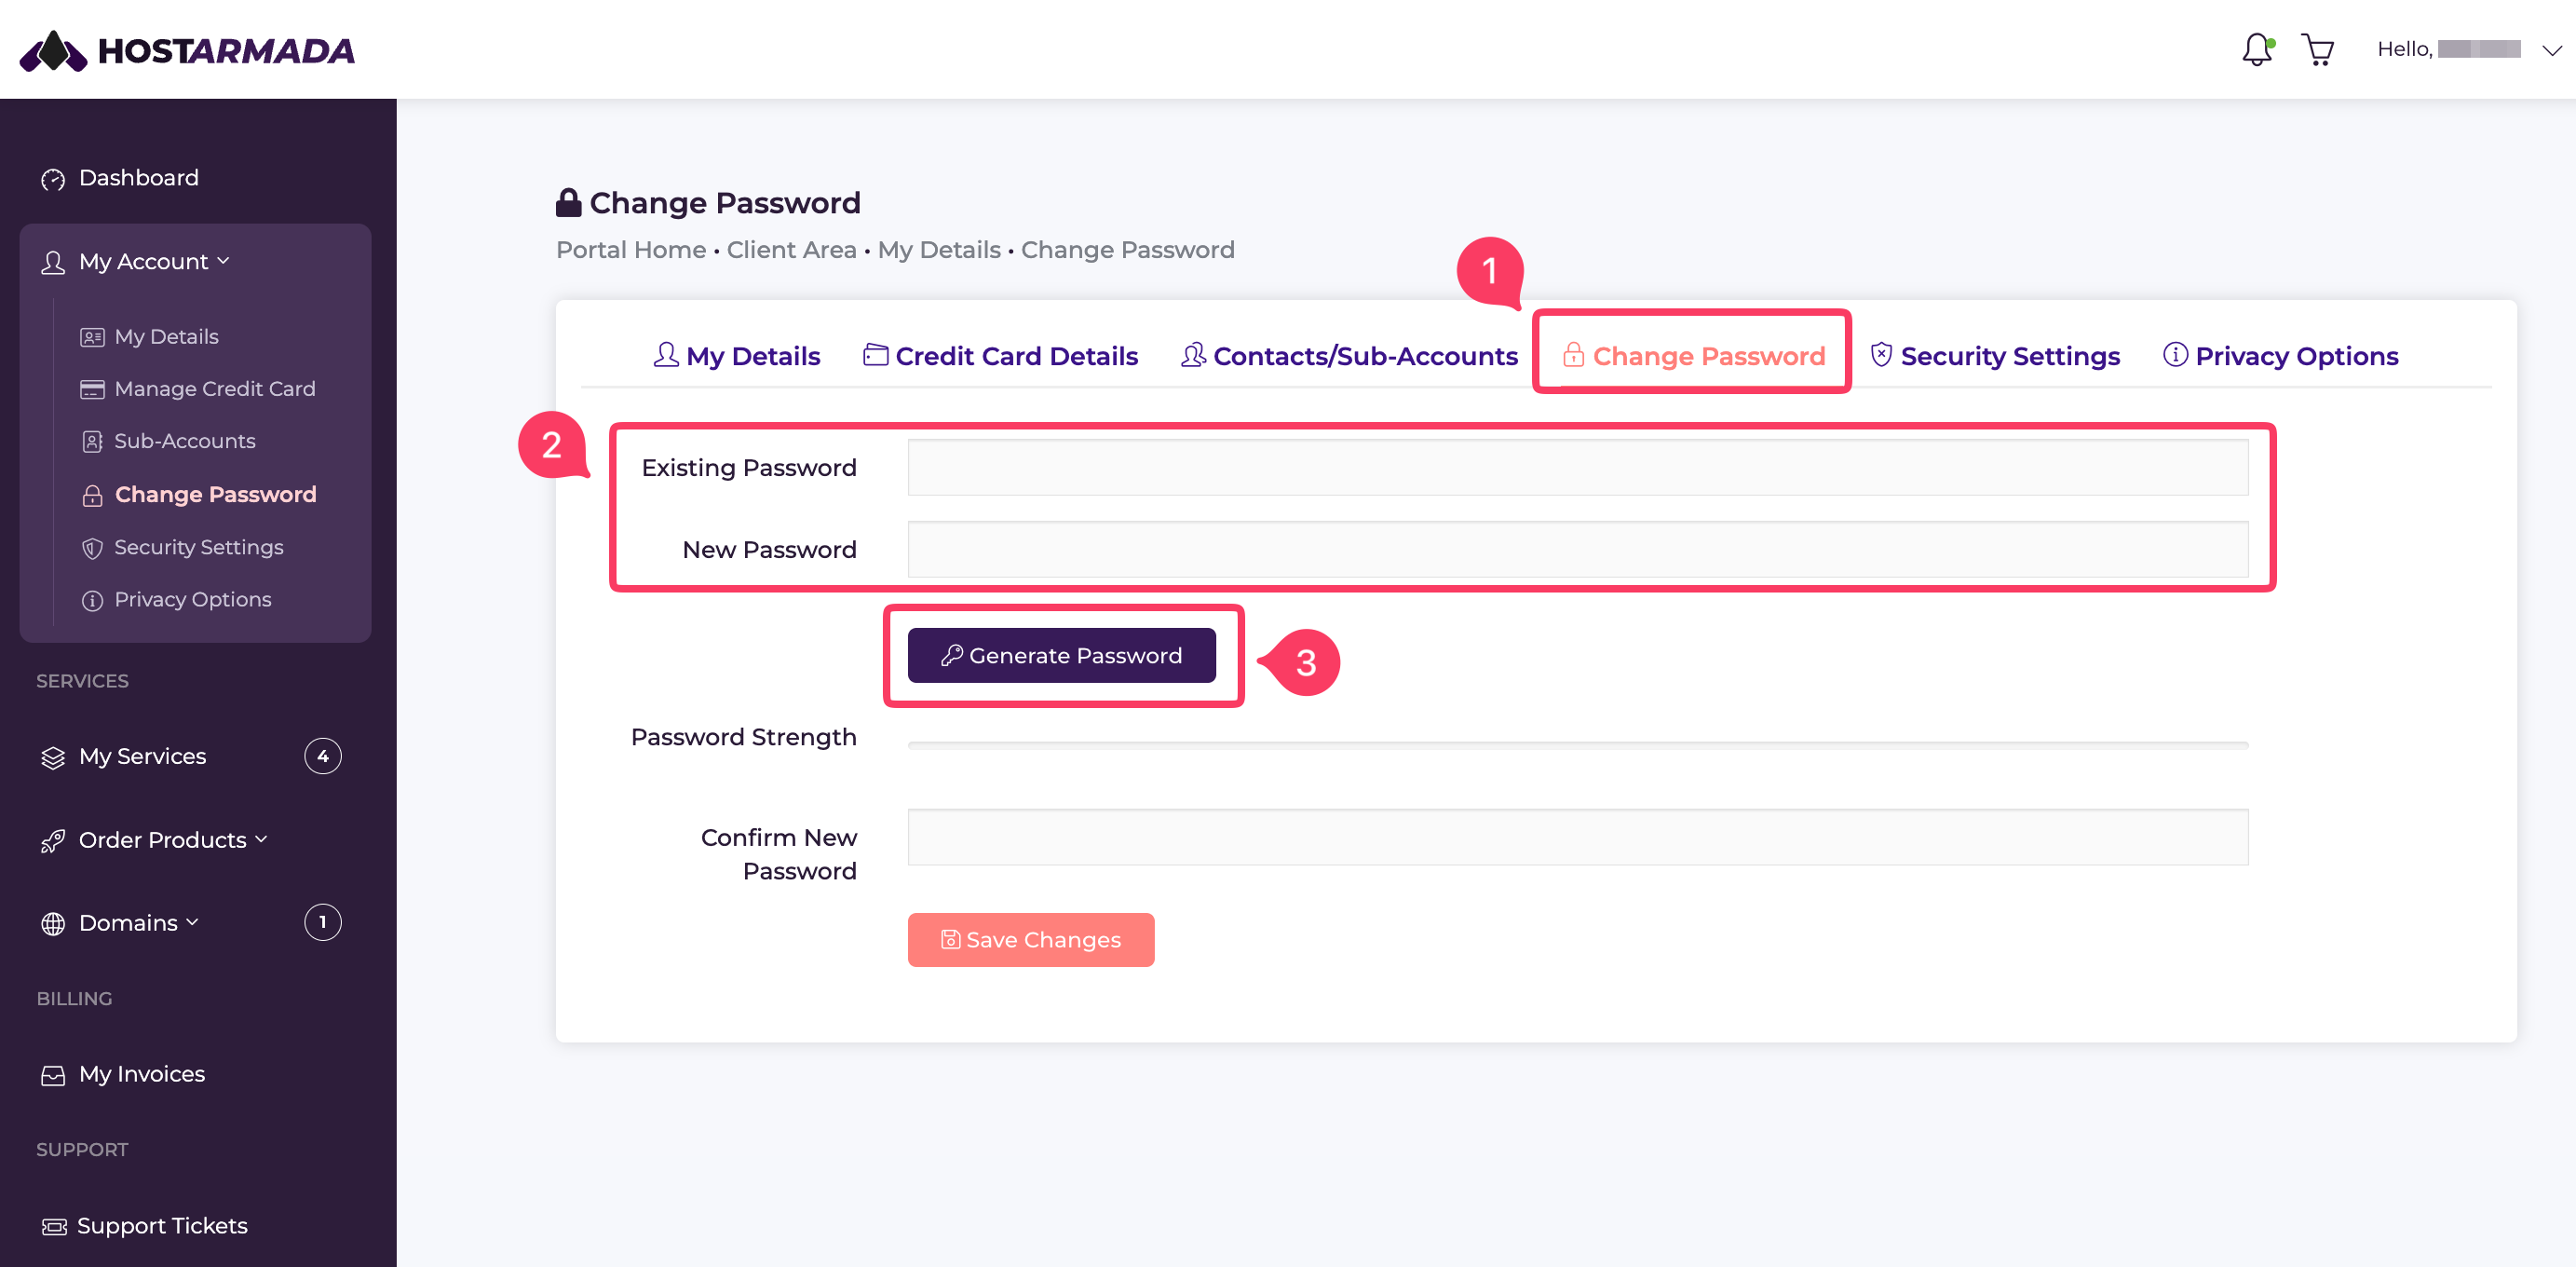Open the Credit Card Details tab
The height and width of the screenshot is (1267, 2576).
1000,356
